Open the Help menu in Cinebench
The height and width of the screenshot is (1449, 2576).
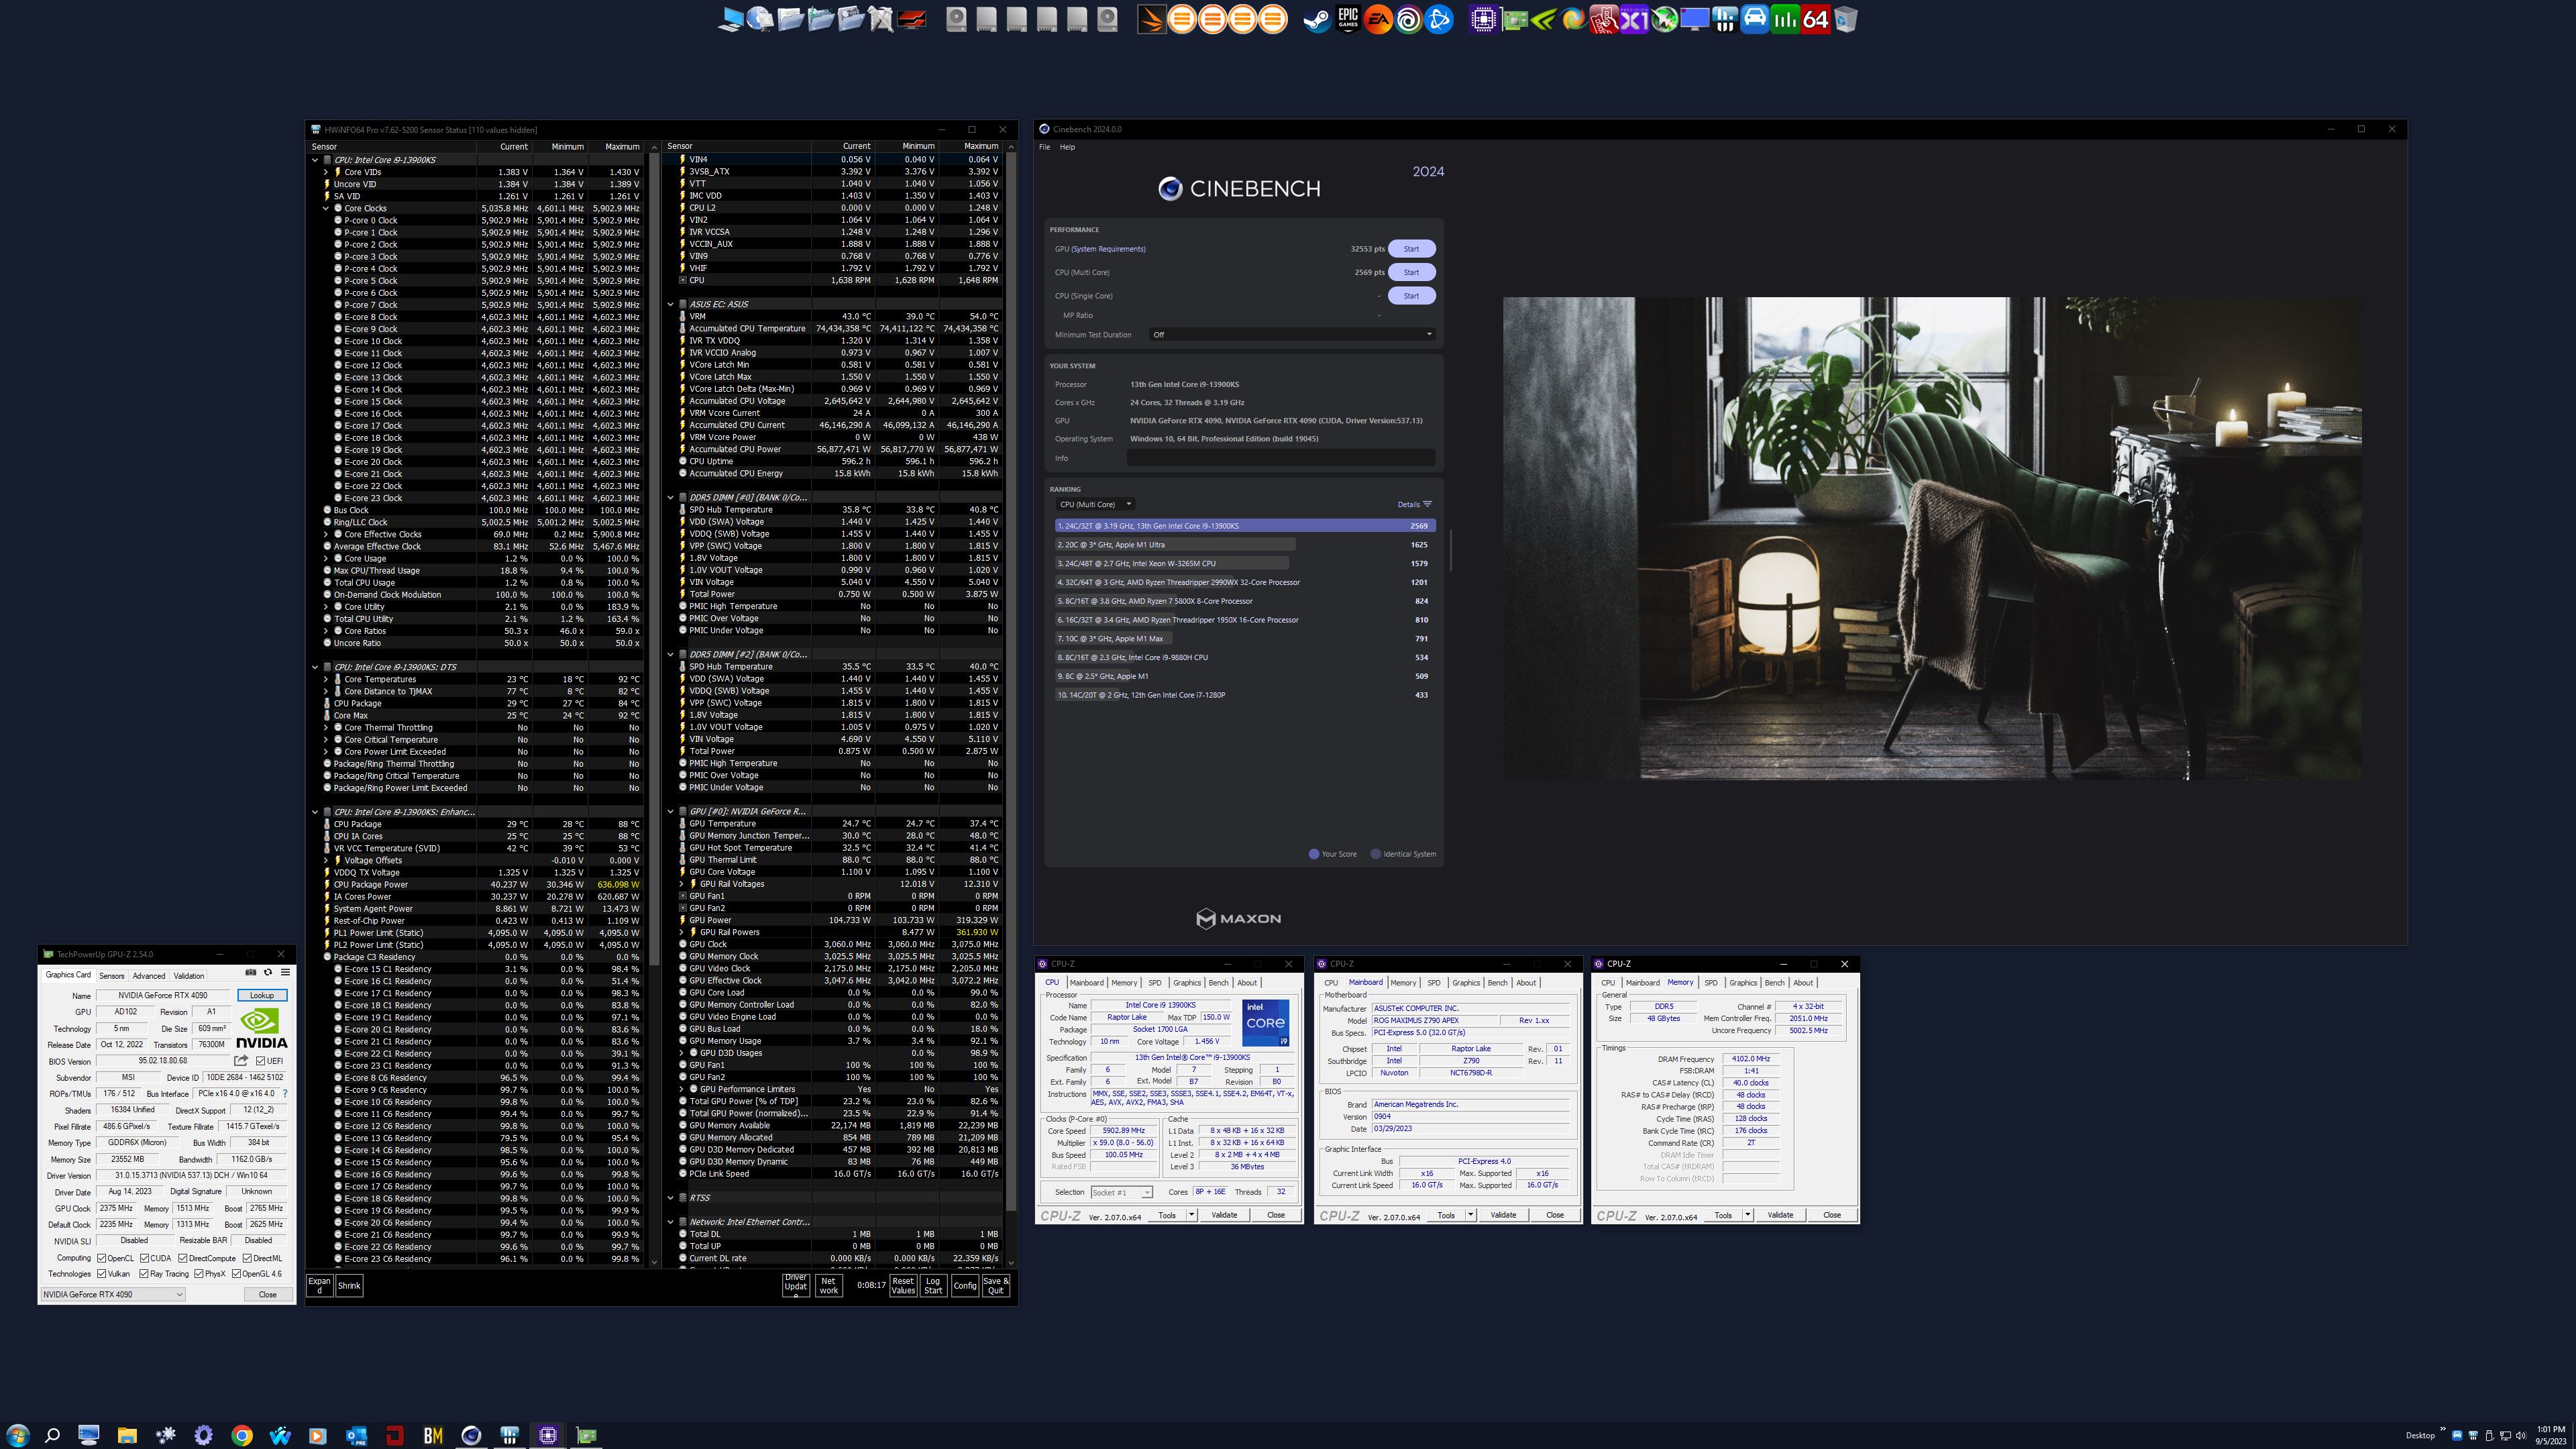pyautogui.click(x=1067, y=147)
